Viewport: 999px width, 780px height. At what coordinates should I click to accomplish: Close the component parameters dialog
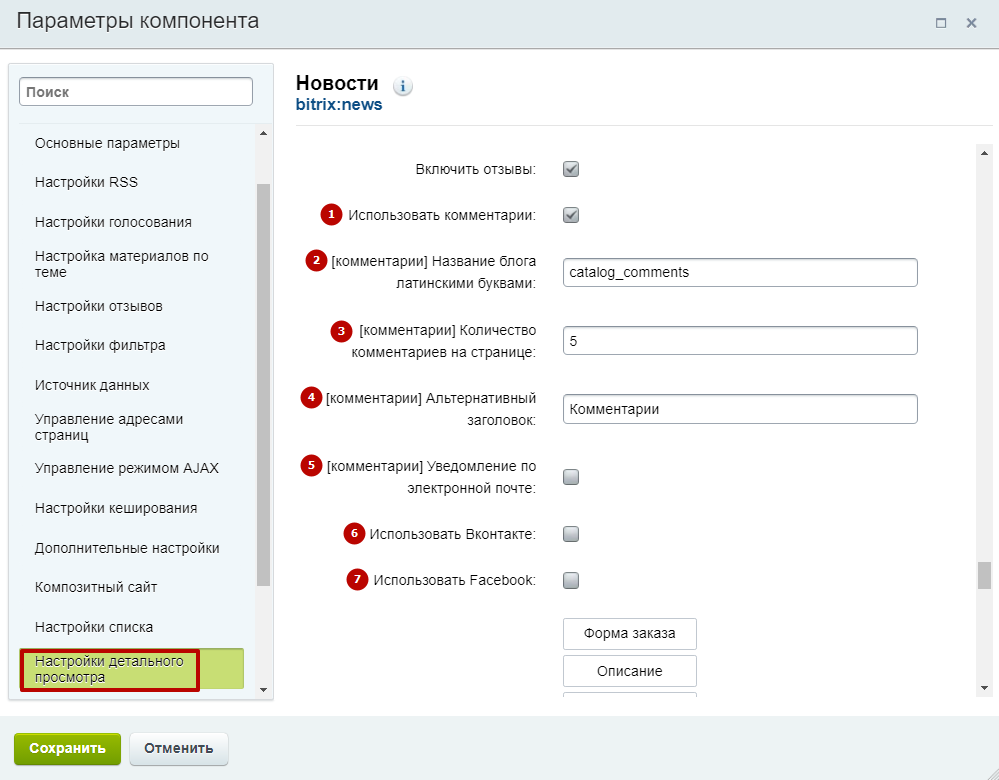click(971, 23)
